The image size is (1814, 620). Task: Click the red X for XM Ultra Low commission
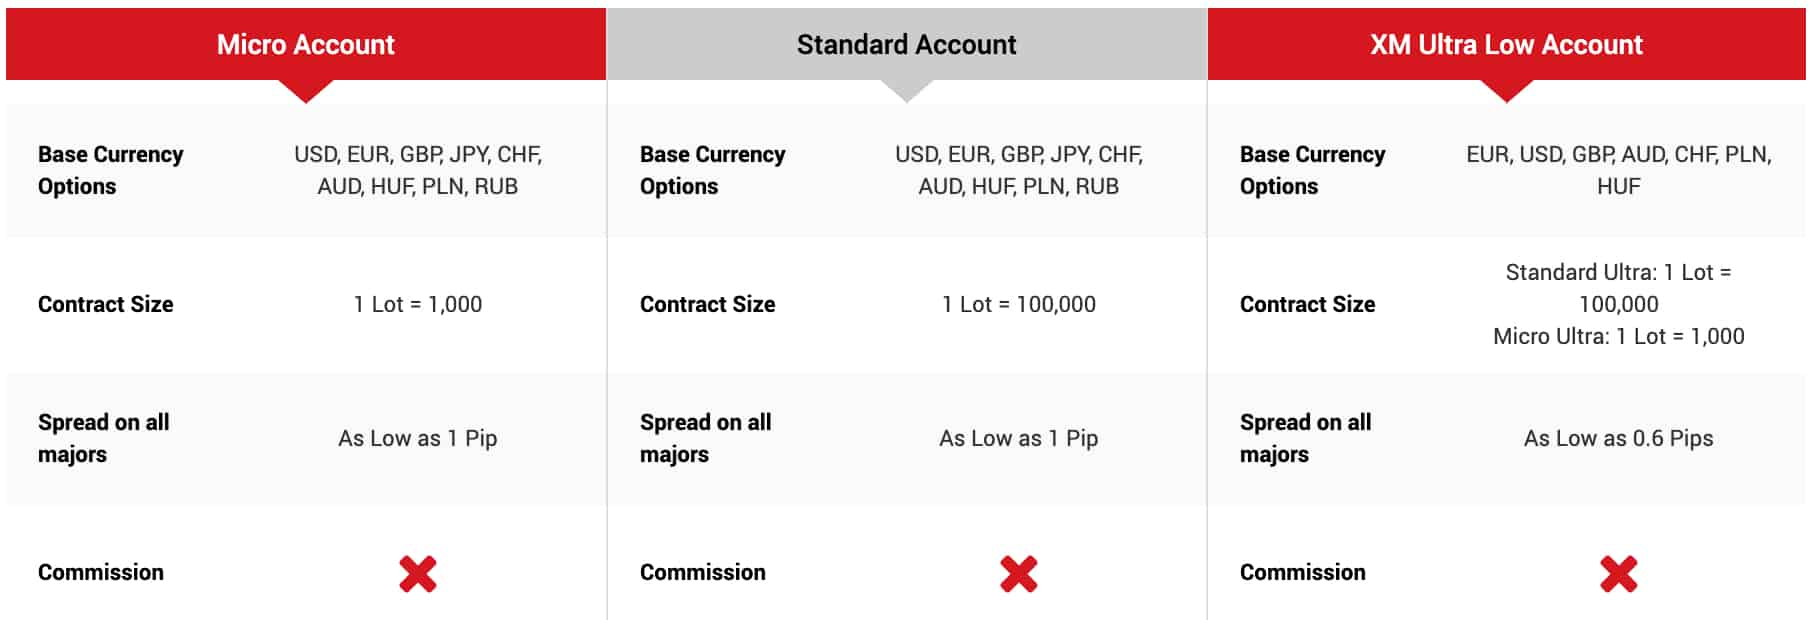[x=1618, y=574]
